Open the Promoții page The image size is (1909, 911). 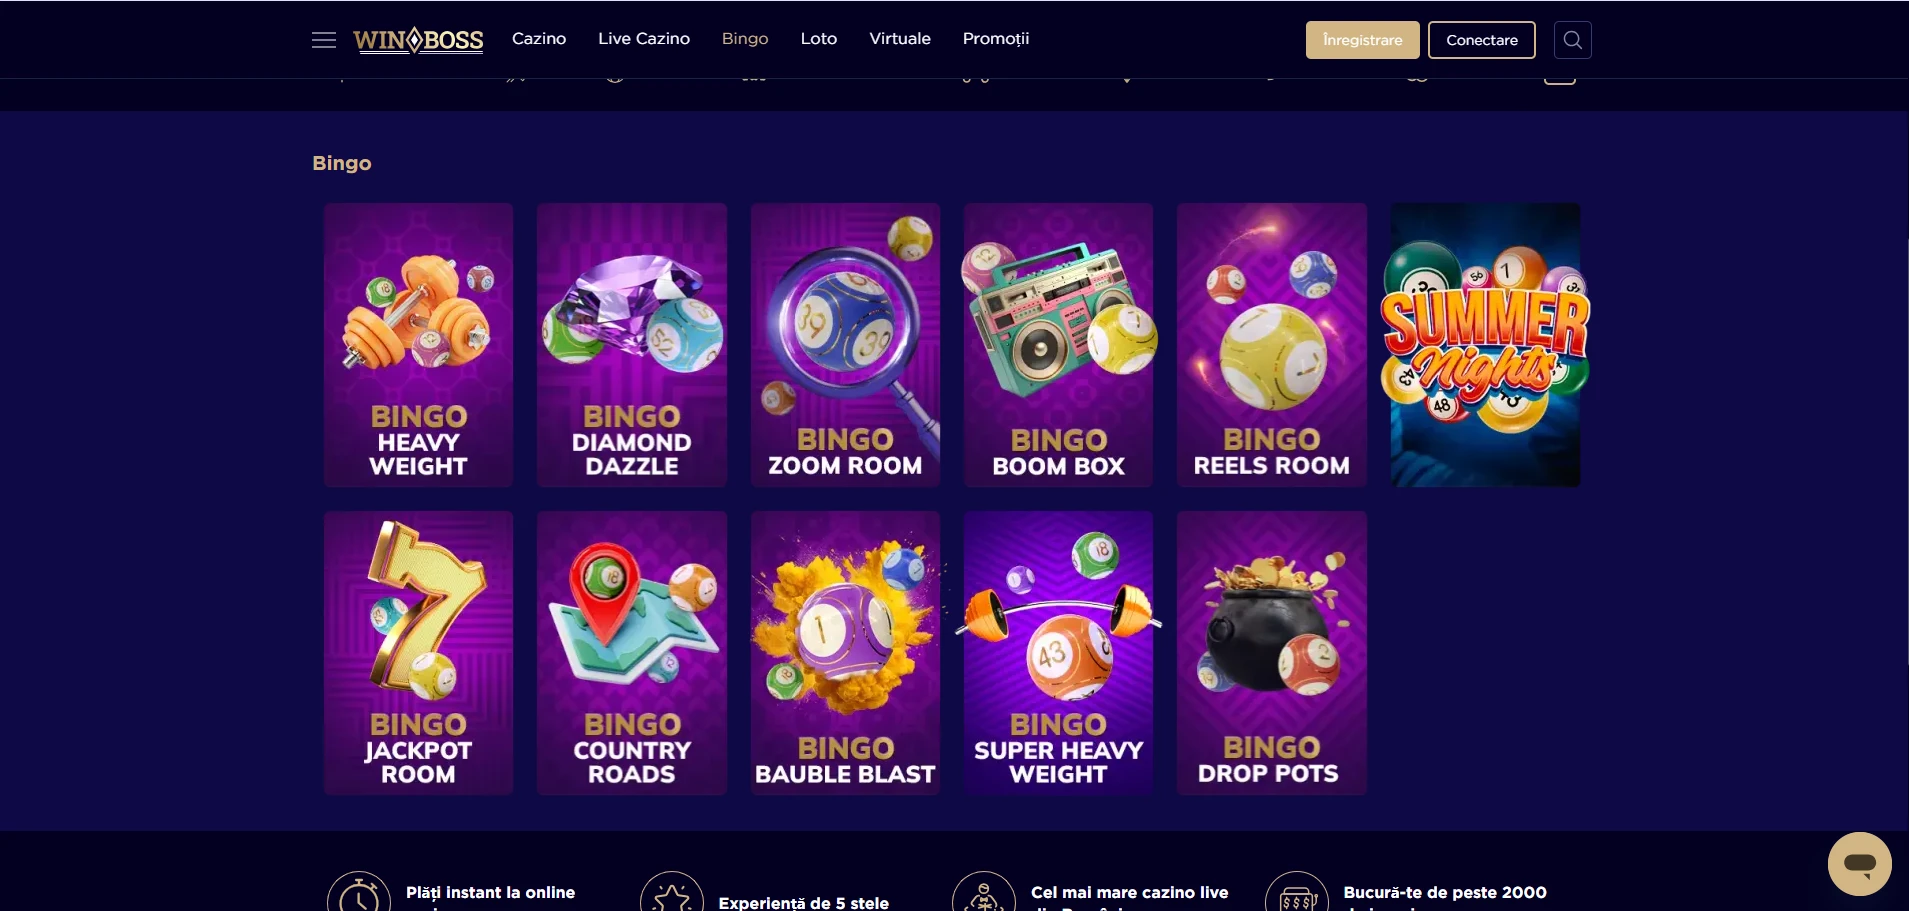[996, 39]
